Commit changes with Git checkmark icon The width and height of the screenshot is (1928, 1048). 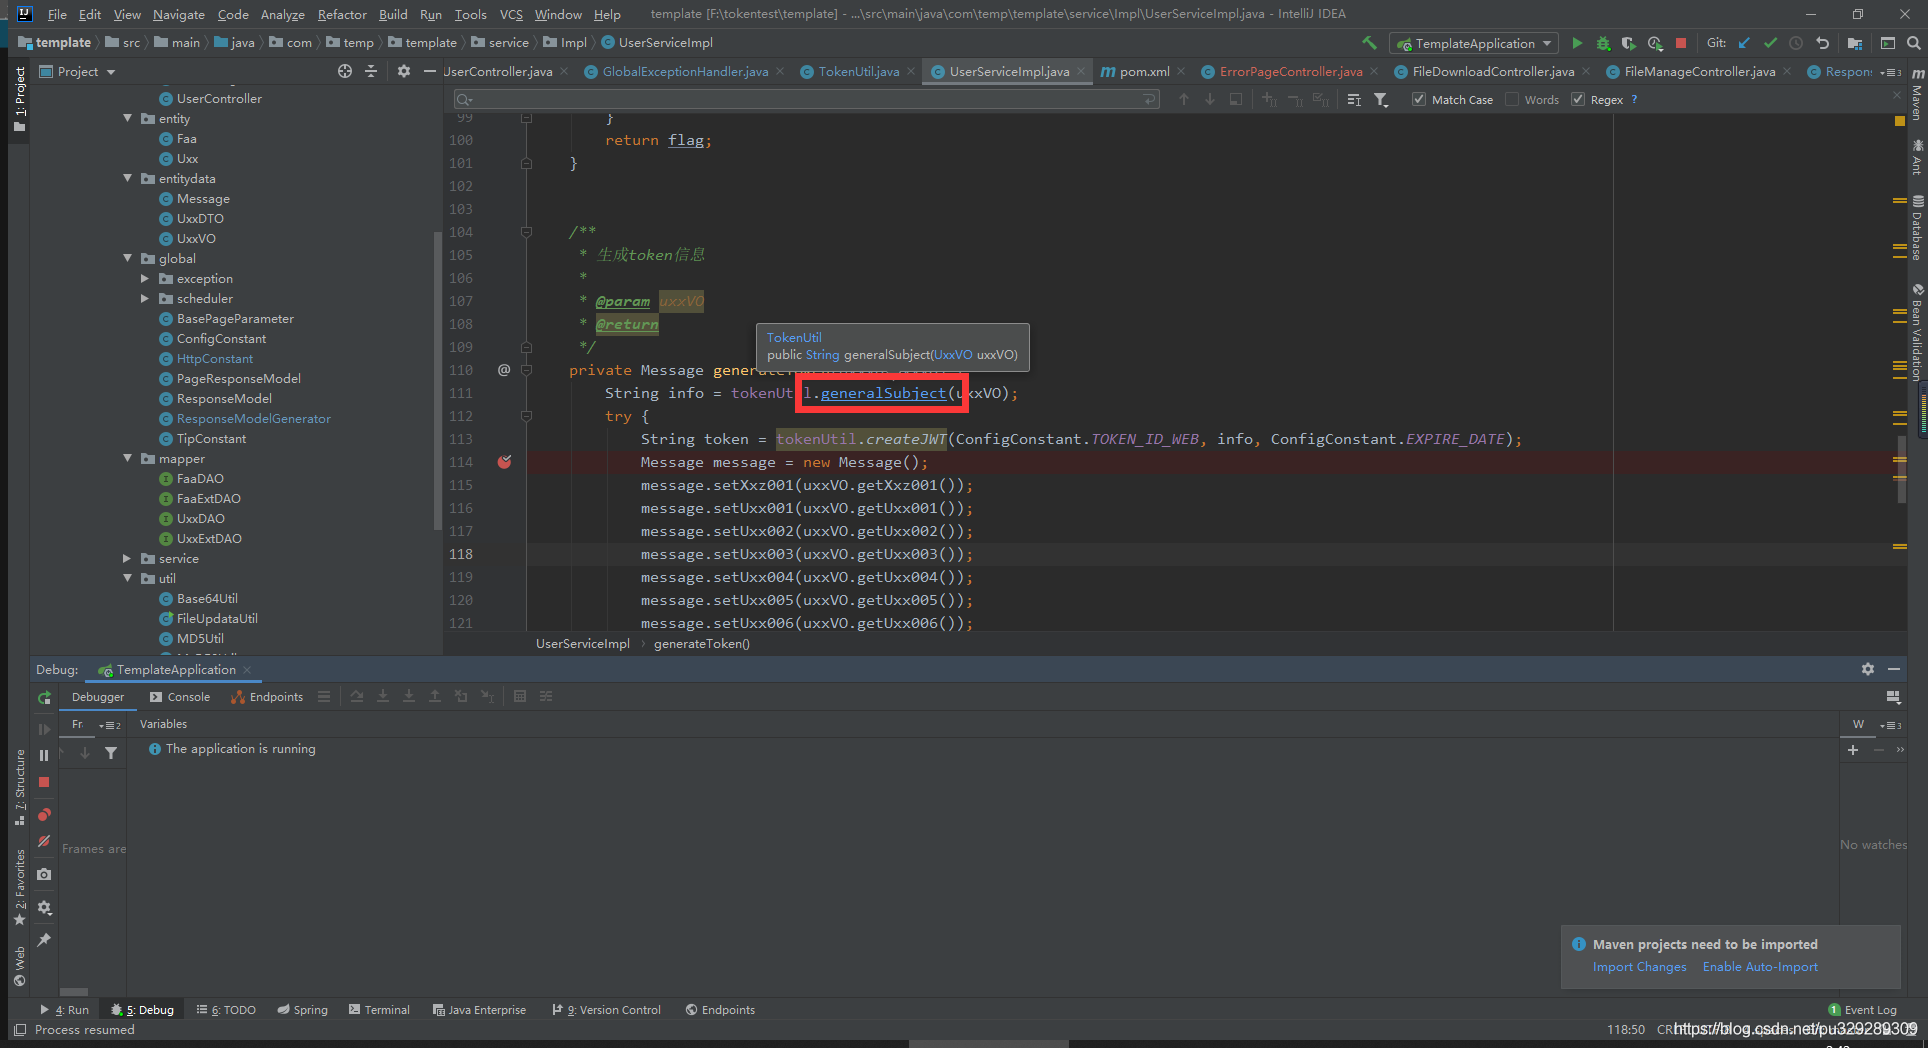click(x=1770, y=43)
